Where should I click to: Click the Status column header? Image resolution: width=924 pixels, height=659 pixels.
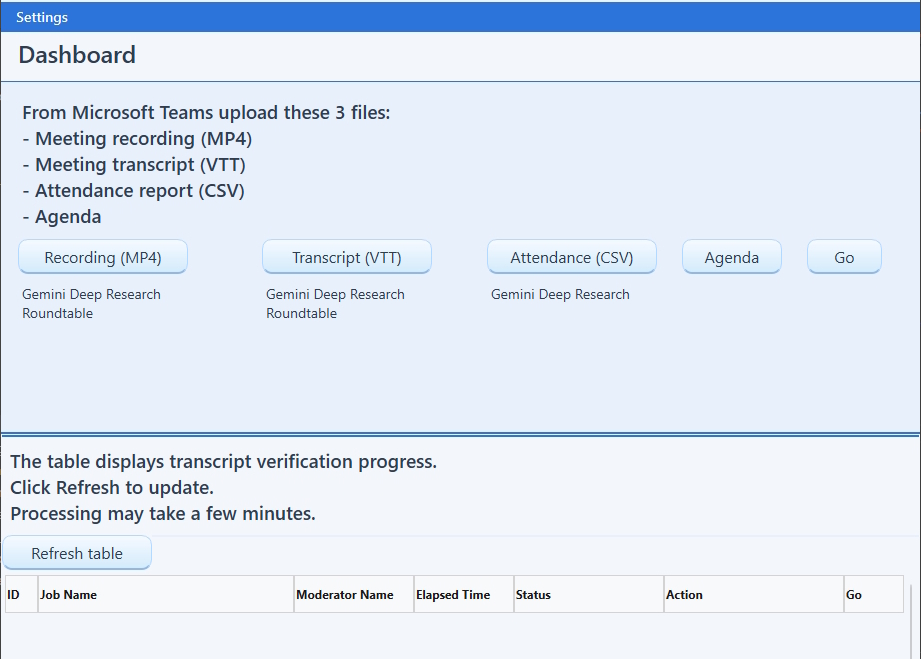589,594
